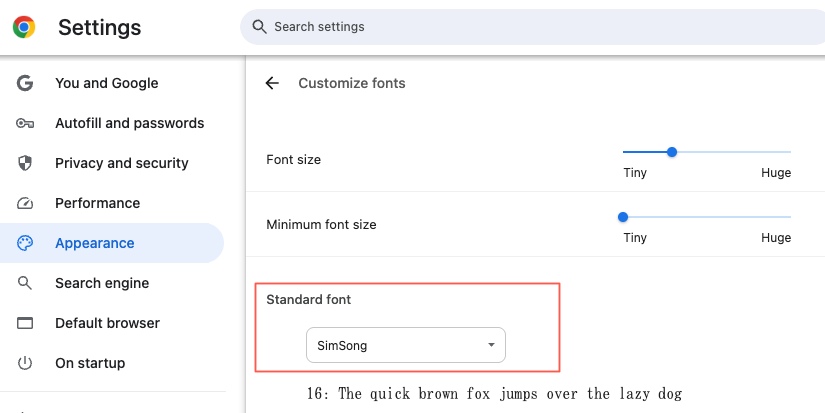Click the Performance gauge icon
Screen dimensions: 825x413
pyautogui.click(x=25, y=203)
